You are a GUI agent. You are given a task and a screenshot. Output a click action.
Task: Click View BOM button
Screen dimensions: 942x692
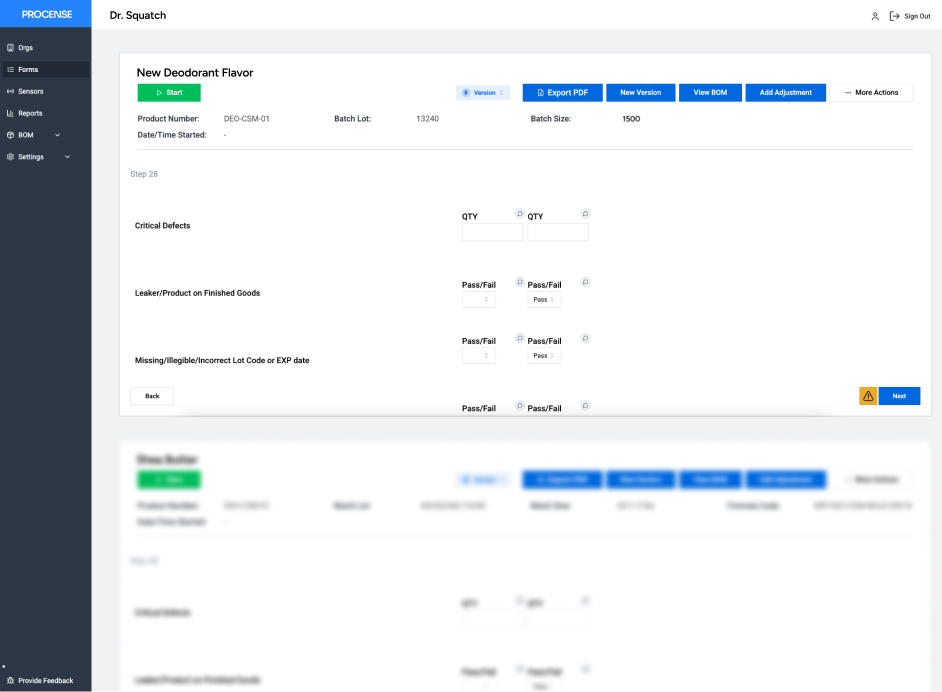coord(710,93)
